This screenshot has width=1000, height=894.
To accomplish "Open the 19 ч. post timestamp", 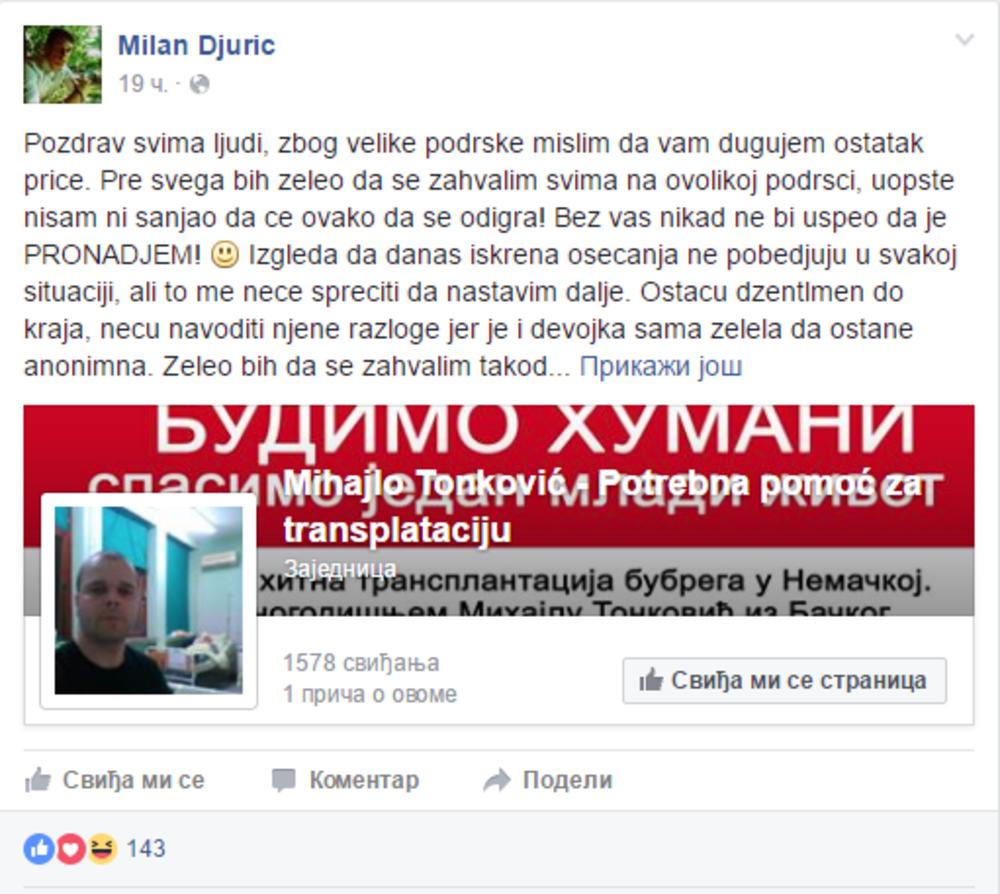I will tap(143, 84).
